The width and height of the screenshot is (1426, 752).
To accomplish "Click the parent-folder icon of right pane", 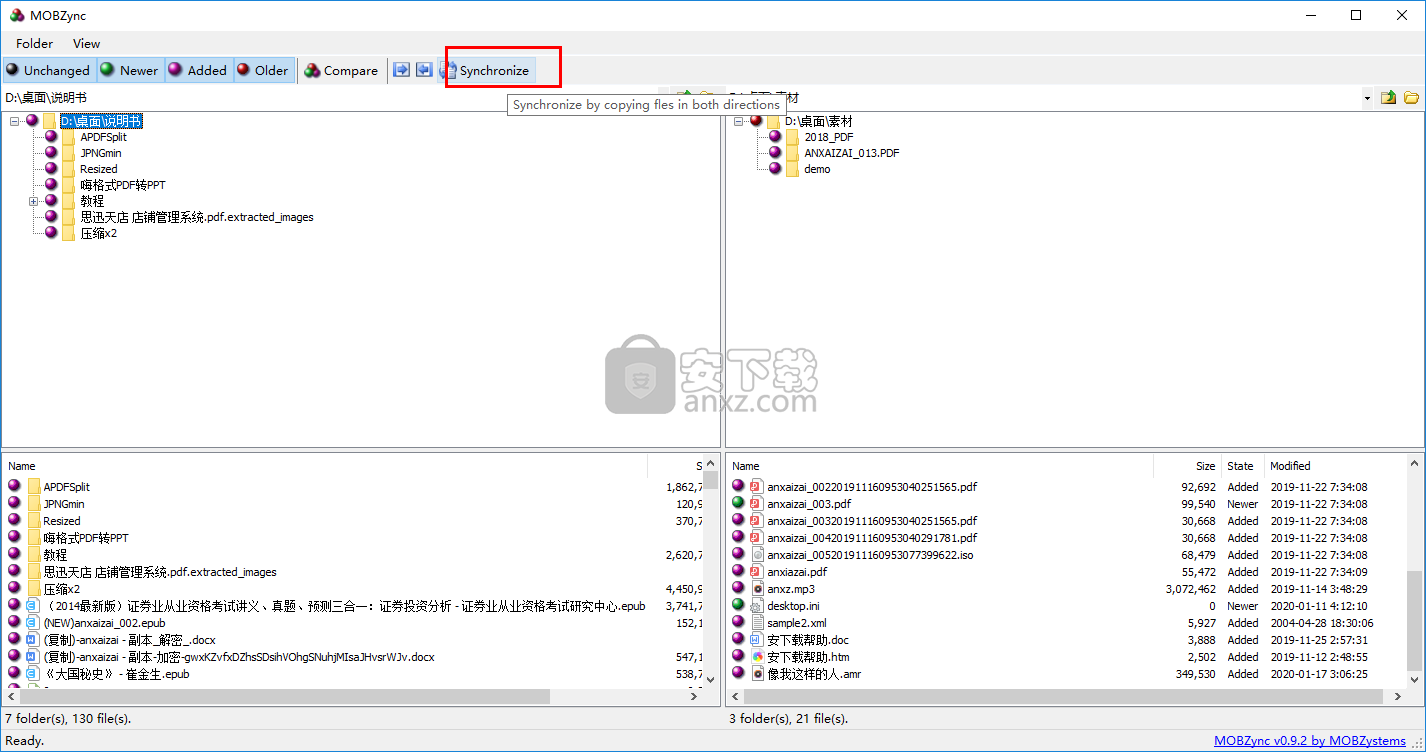I will tap(1388, 98).
